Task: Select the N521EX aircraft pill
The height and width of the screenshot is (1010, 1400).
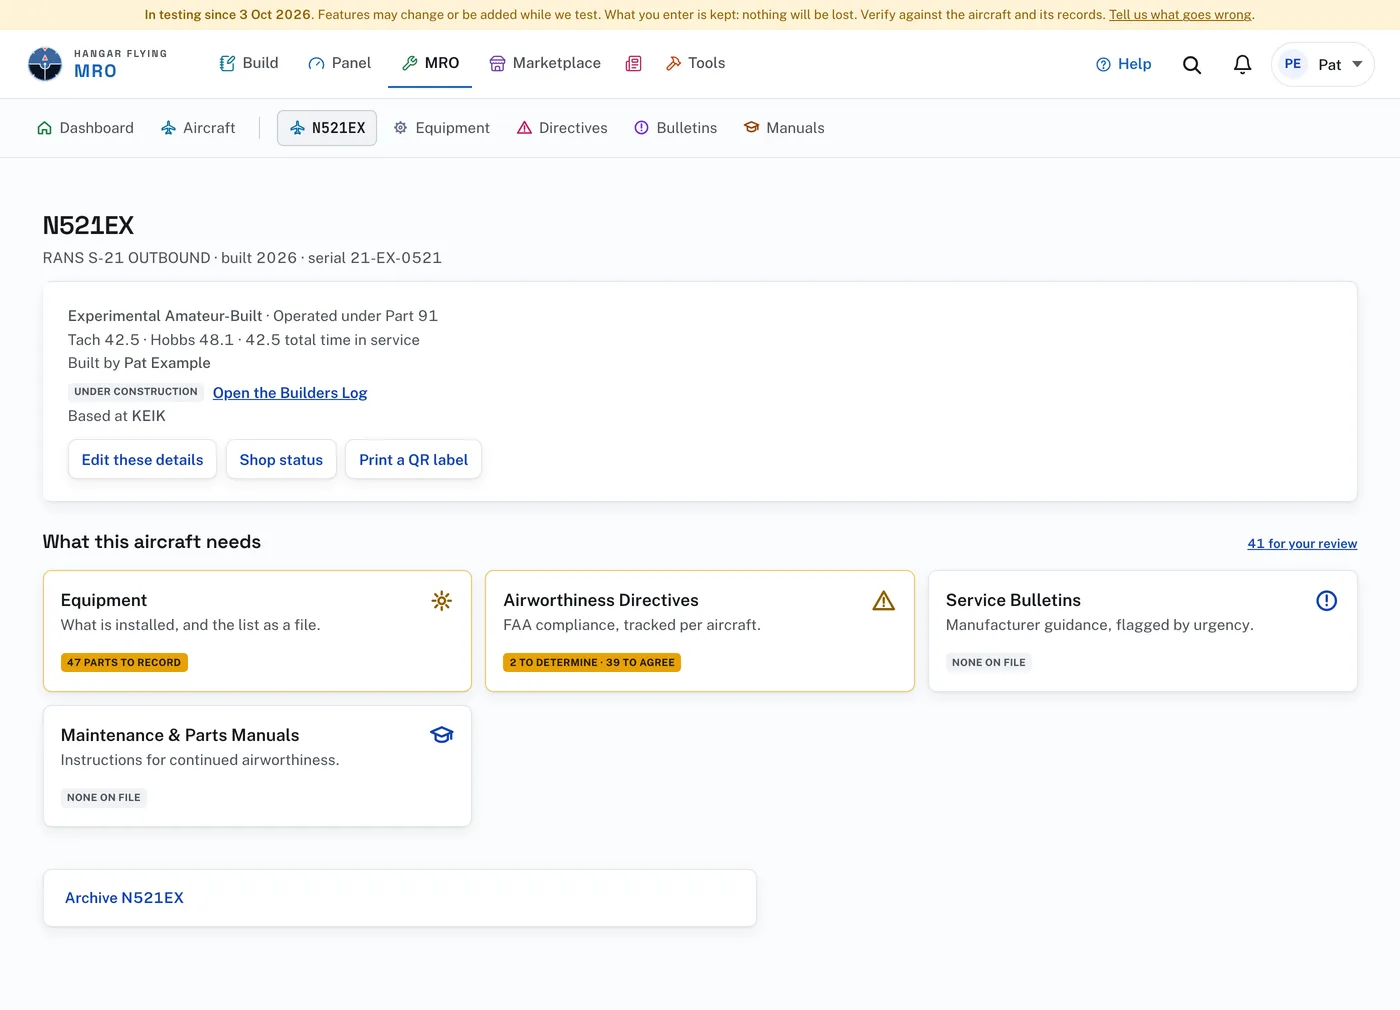Action: click(327, 128)
